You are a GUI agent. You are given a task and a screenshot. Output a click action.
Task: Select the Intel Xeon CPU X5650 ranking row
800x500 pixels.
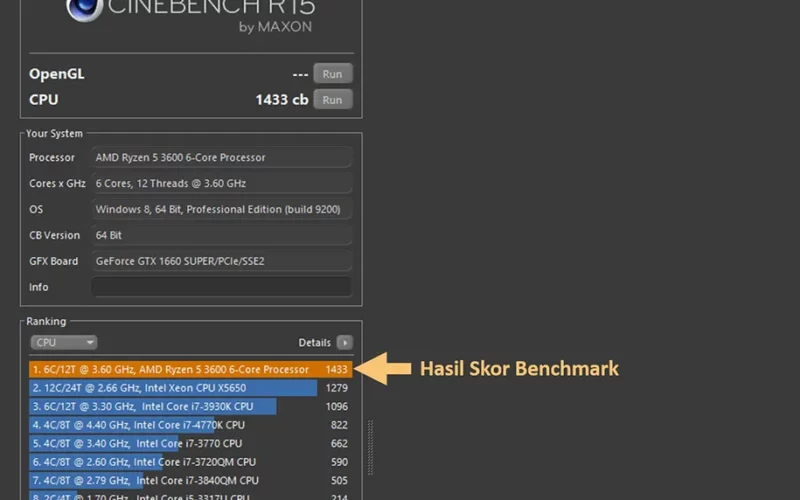pyautogui.click(x=190, y=388)
